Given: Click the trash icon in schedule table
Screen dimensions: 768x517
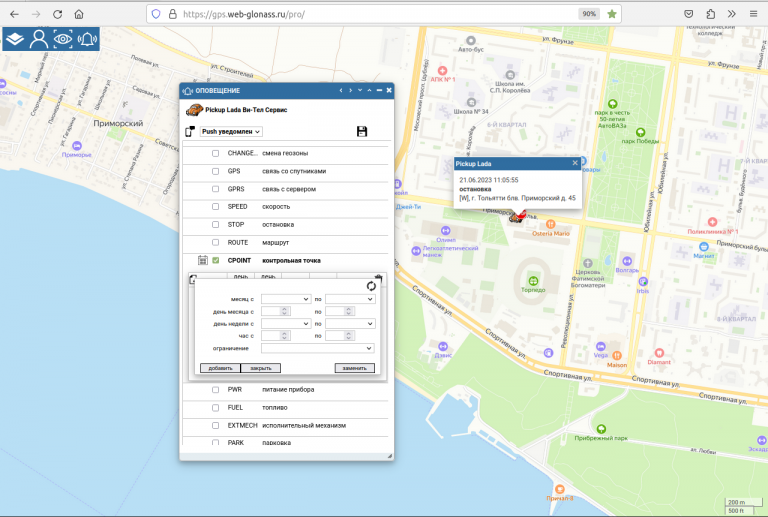Looking at the screenshot, I should pos(378,278).
